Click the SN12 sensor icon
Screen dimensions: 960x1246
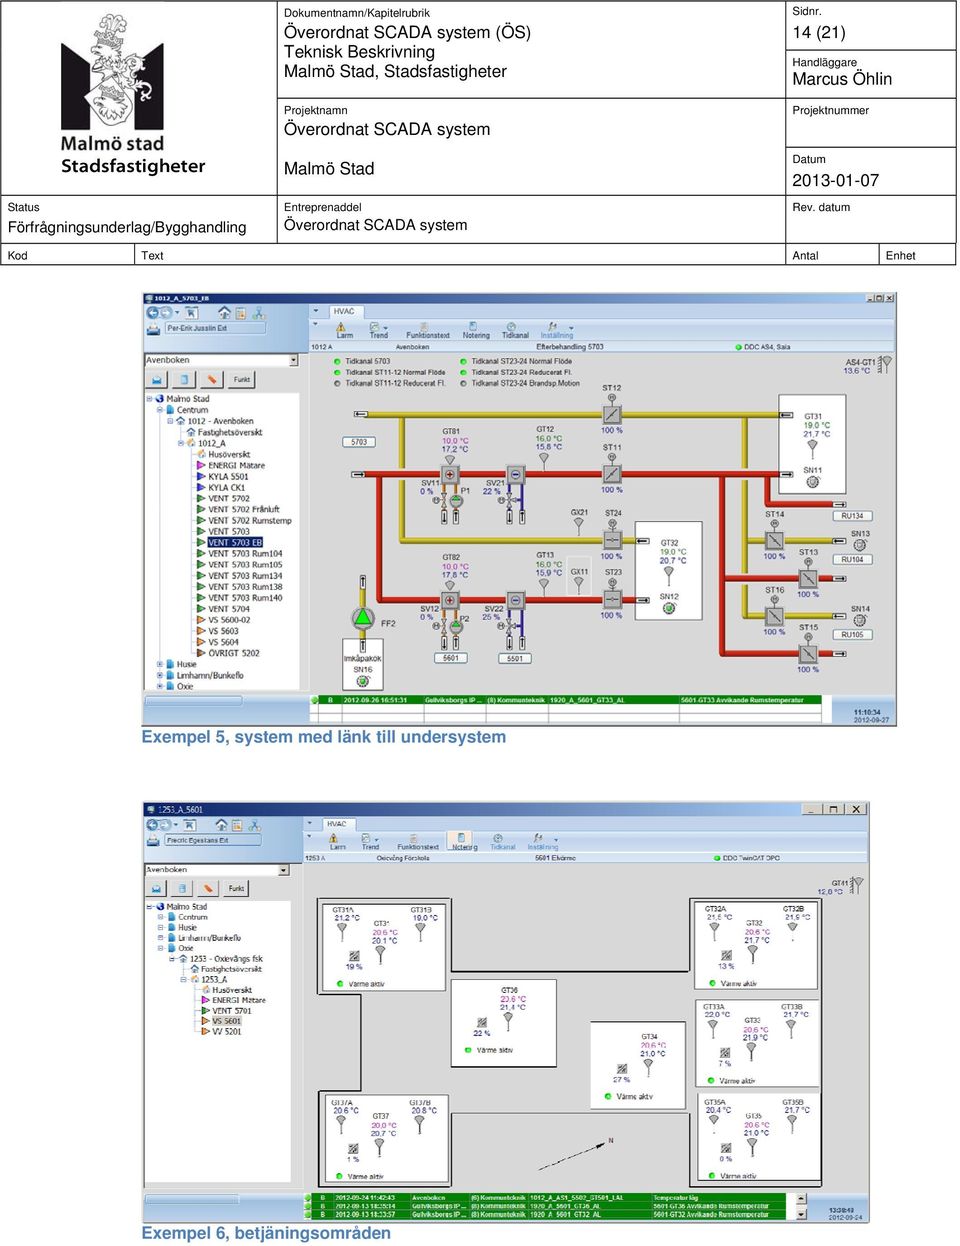[x=669, y=607]
